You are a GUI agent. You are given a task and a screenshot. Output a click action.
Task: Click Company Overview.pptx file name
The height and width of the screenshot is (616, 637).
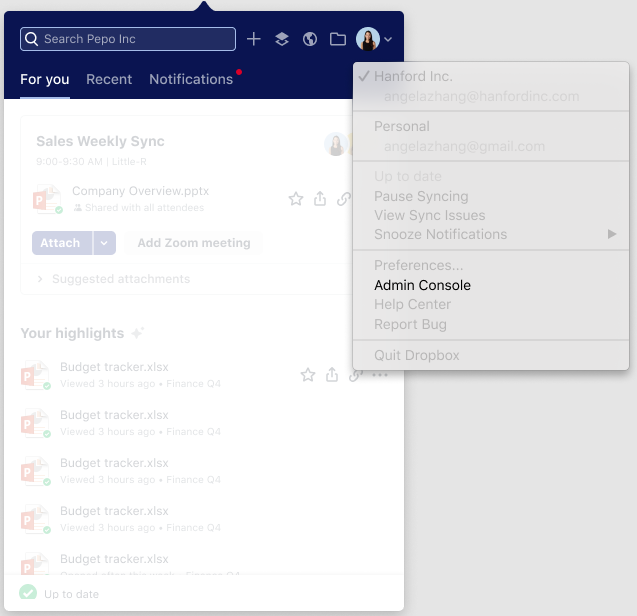140,191
